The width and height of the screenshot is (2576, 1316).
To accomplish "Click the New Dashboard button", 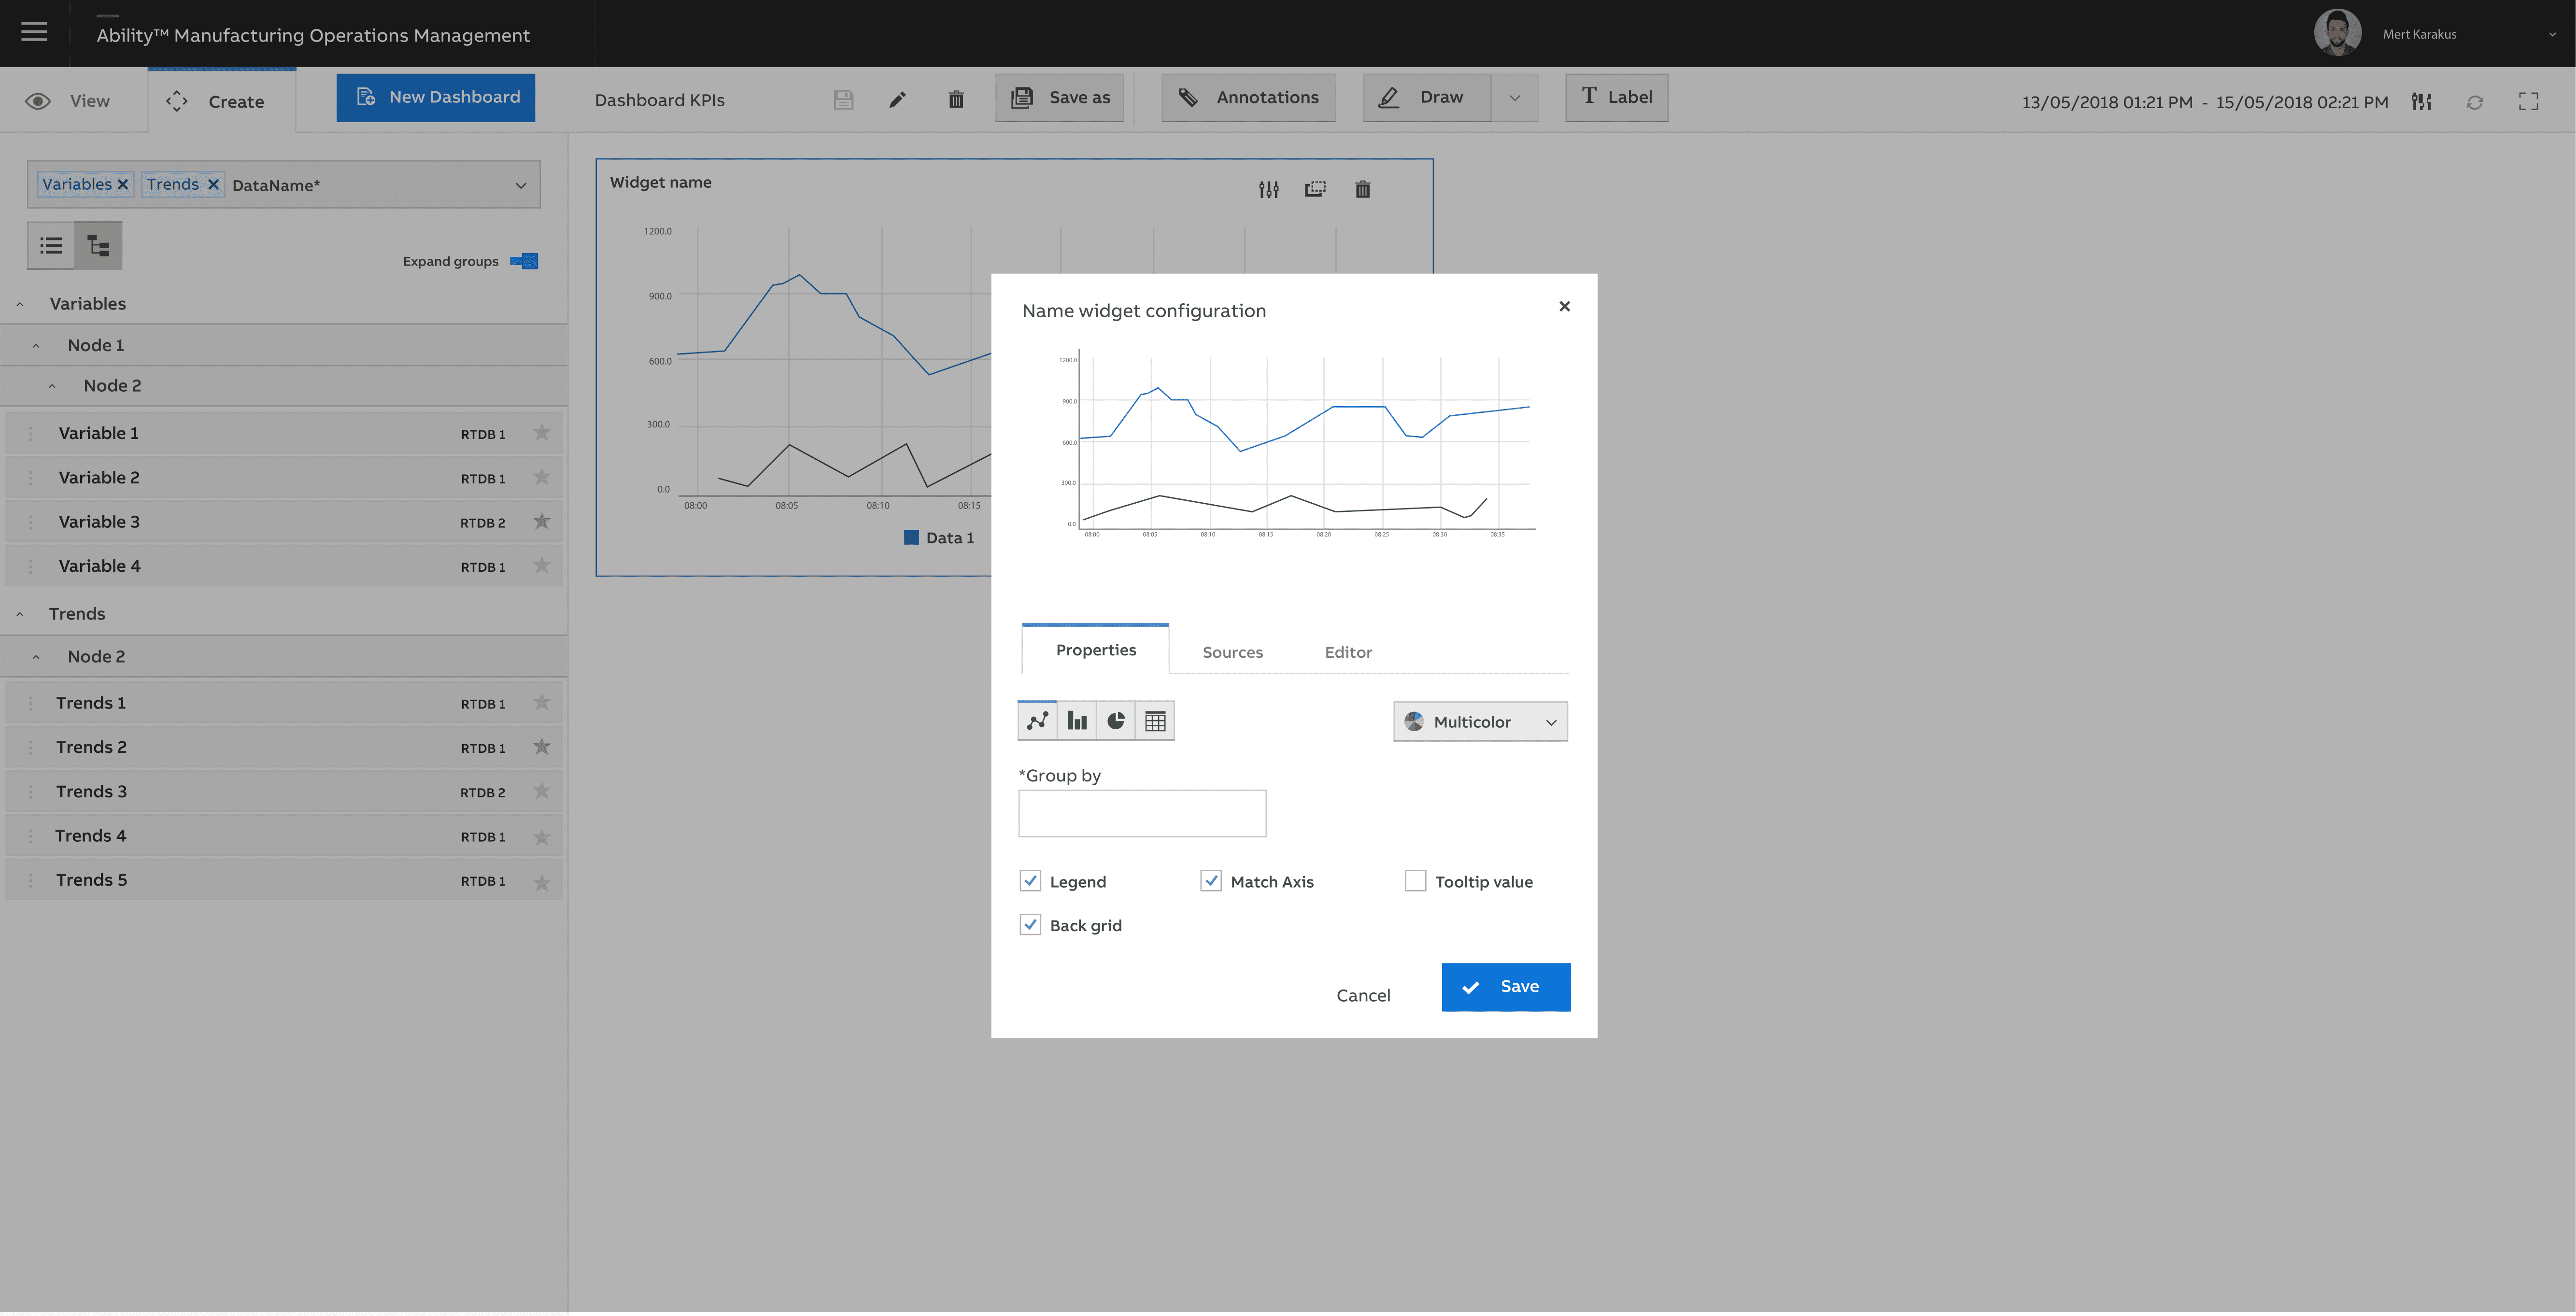I will click(x=436, y=98).
